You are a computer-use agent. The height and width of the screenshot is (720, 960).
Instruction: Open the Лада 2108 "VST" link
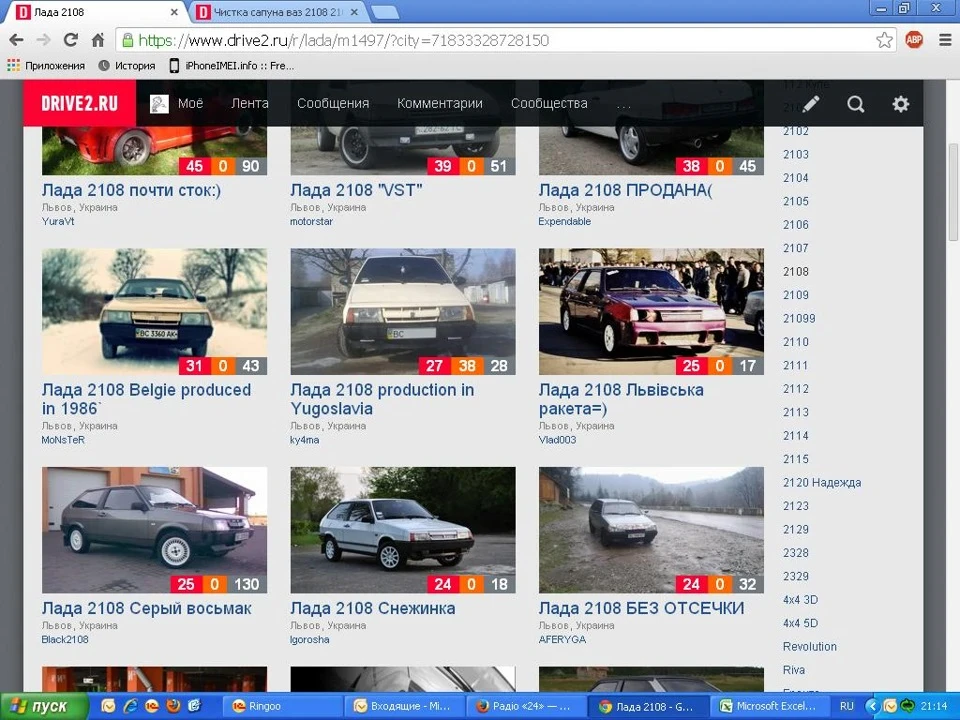[356, 190]
